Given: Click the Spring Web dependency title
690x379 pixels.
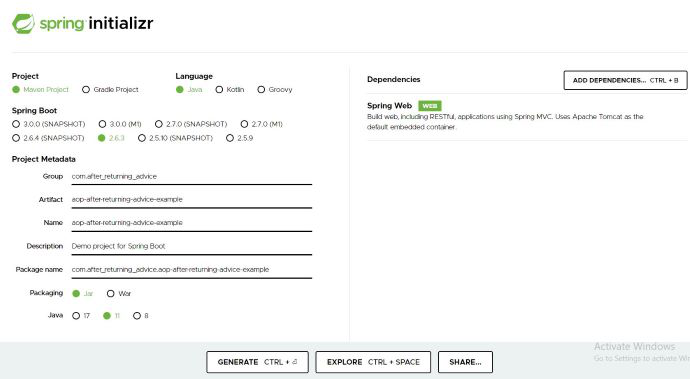Looking at the screenshot, I should pos(389,106).
